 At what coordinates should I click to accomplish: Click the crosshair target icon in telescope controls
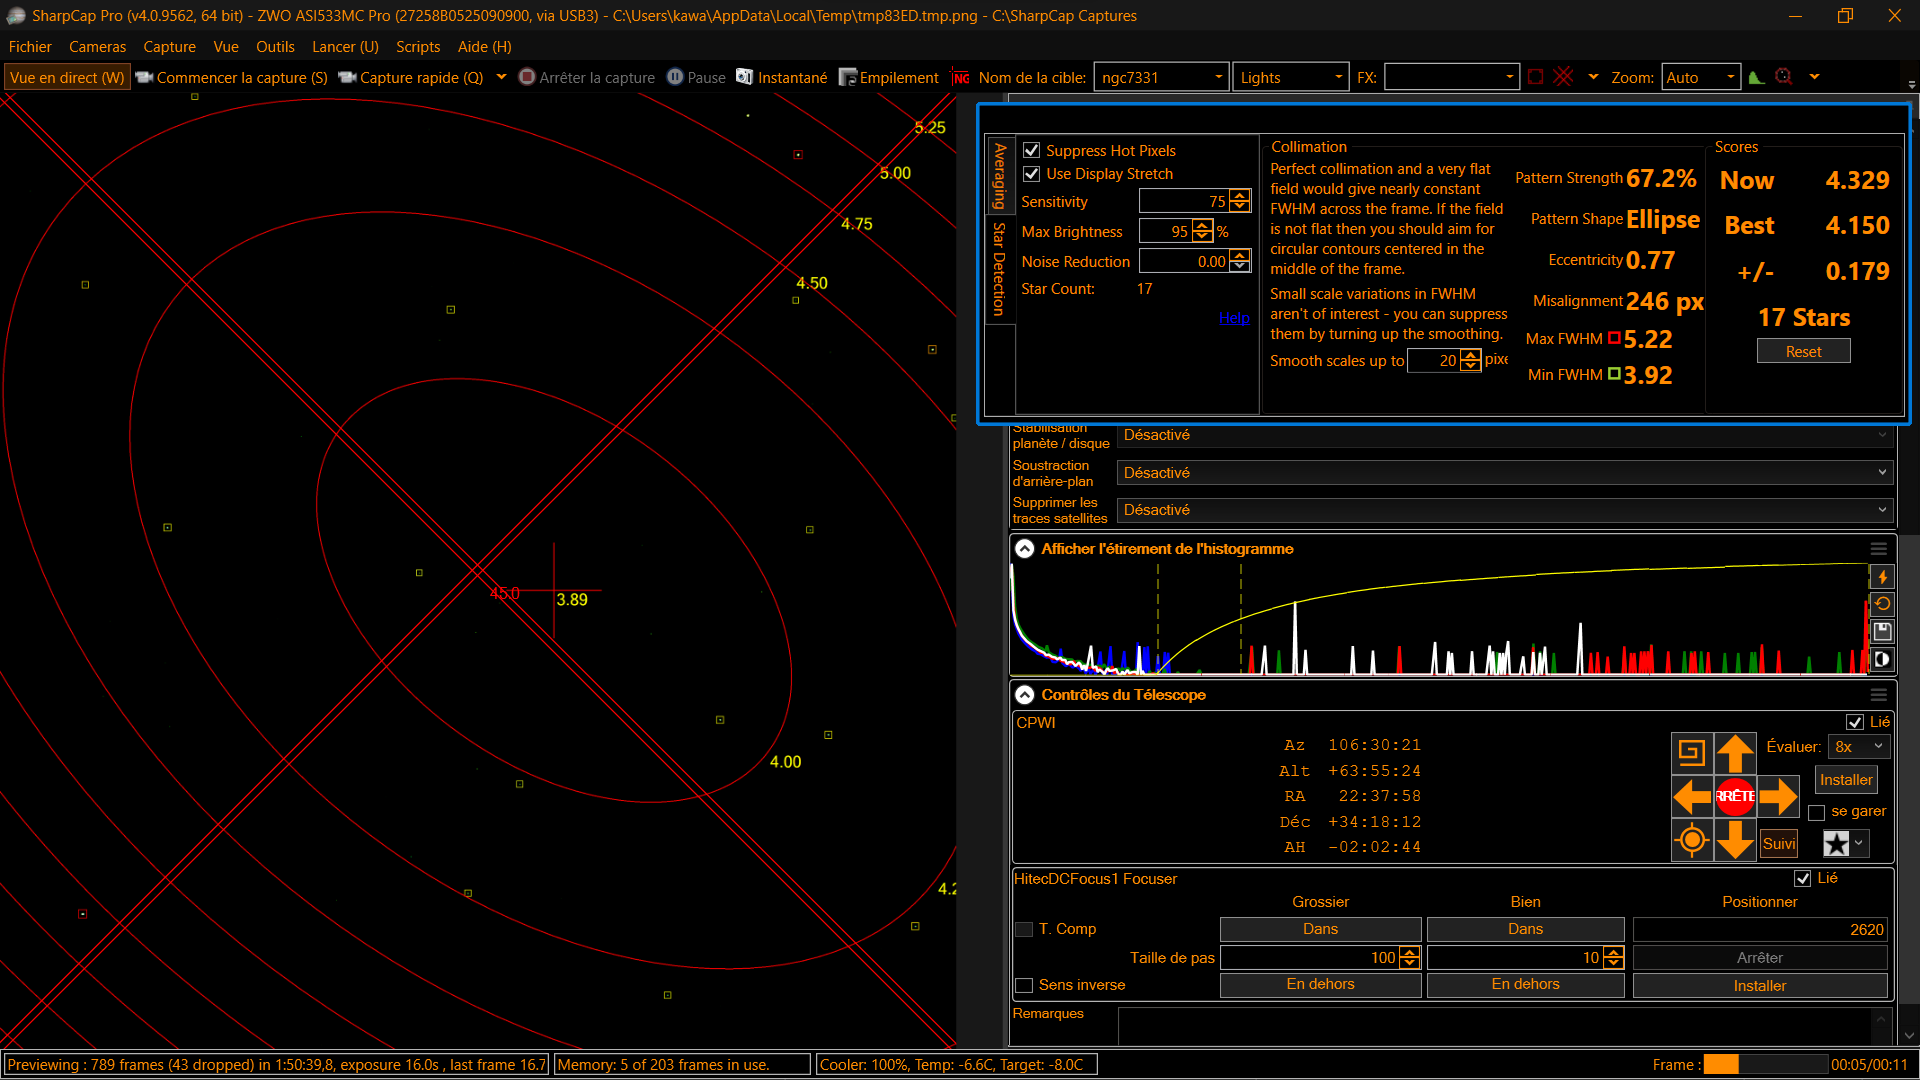pyautogui.click(x=1692, y=840)
